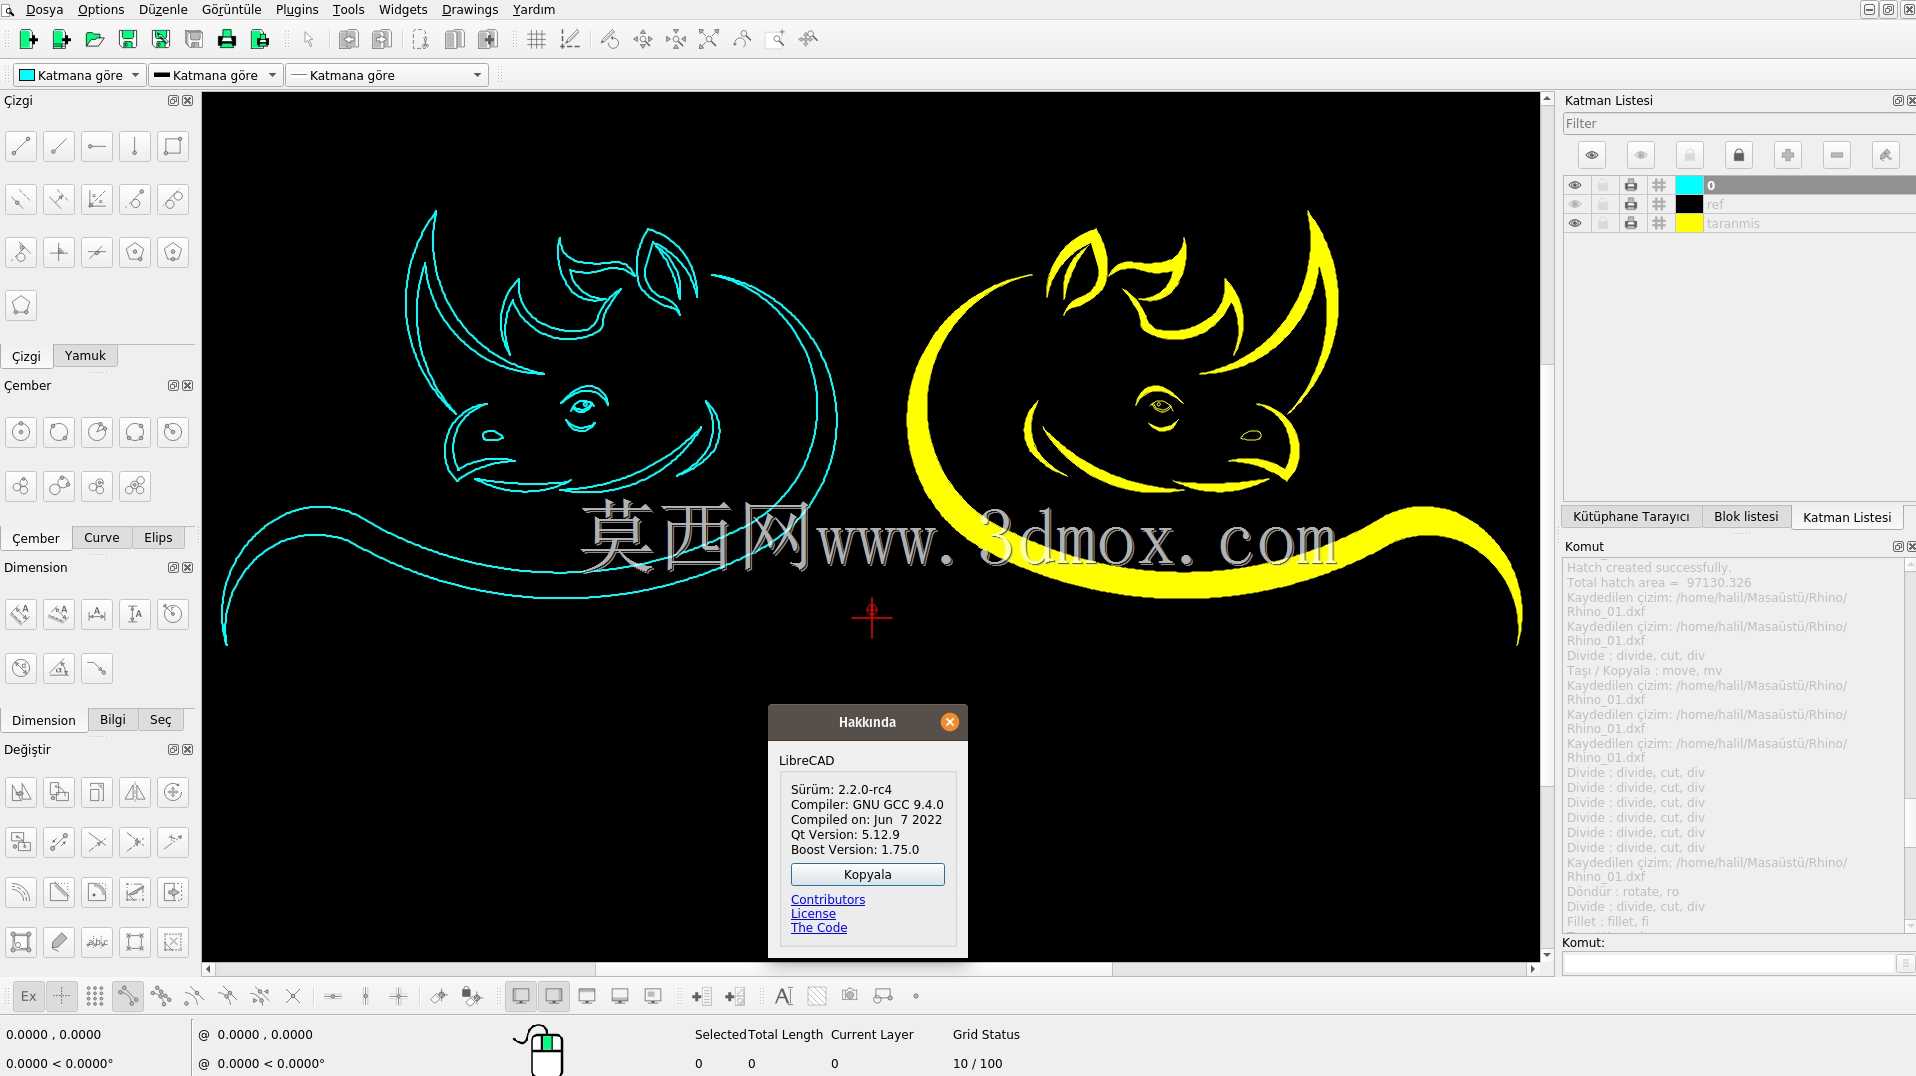Switch to the Elips tab
The height and width of the screenshot is (1076, 1916).
(158, 537)
